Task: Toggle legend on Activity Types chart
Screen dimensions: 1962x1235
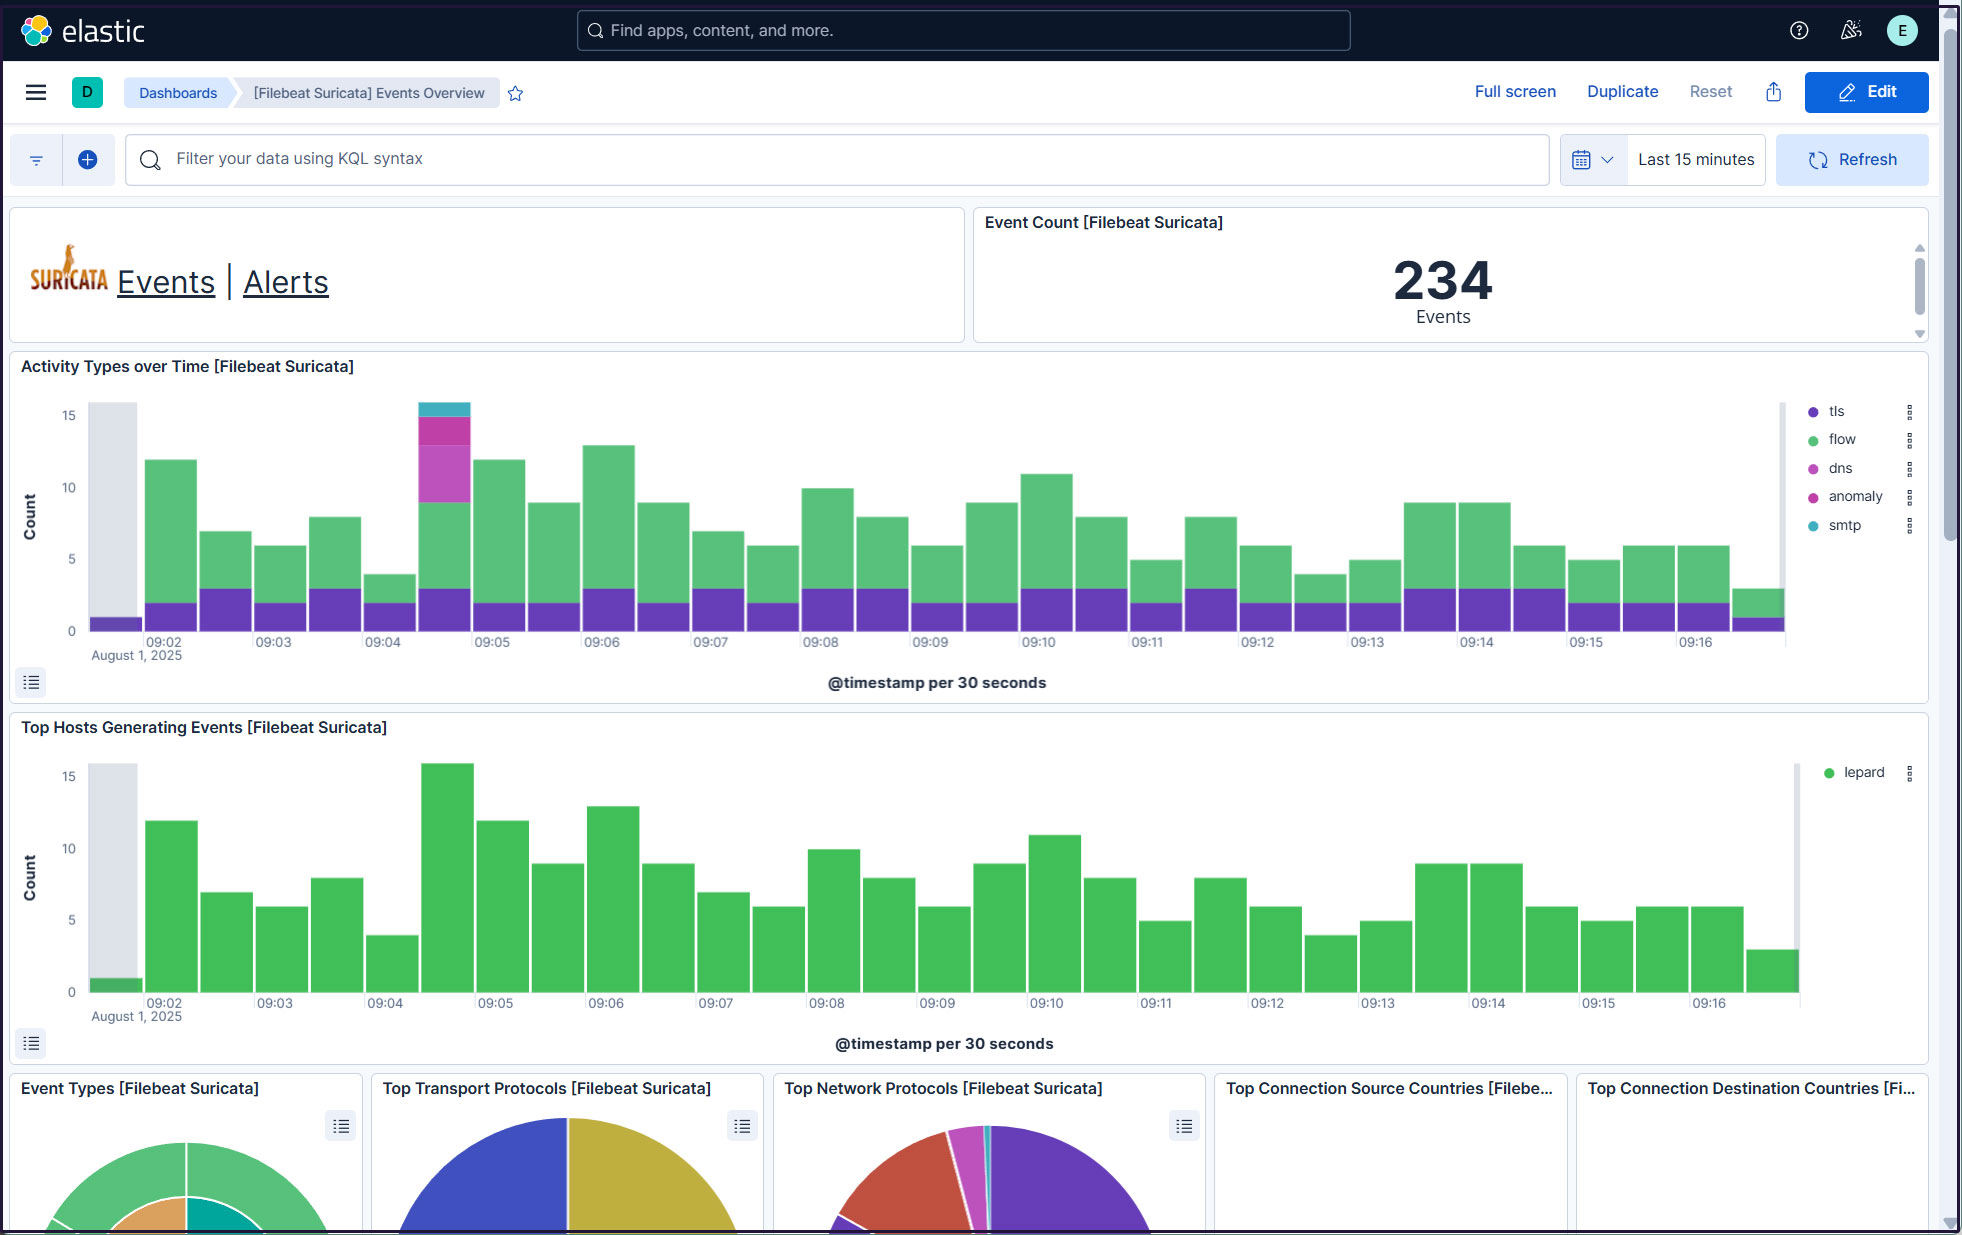Action: coord(31,682)
